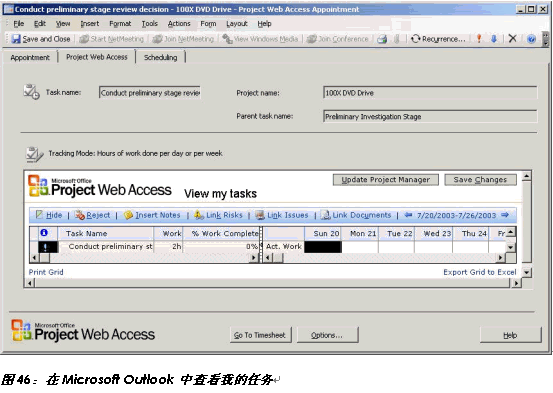The image size is (553, 393).
Task: Click Save and Close toolbar button
Action: pyautogui.click(x=41, y=39)
